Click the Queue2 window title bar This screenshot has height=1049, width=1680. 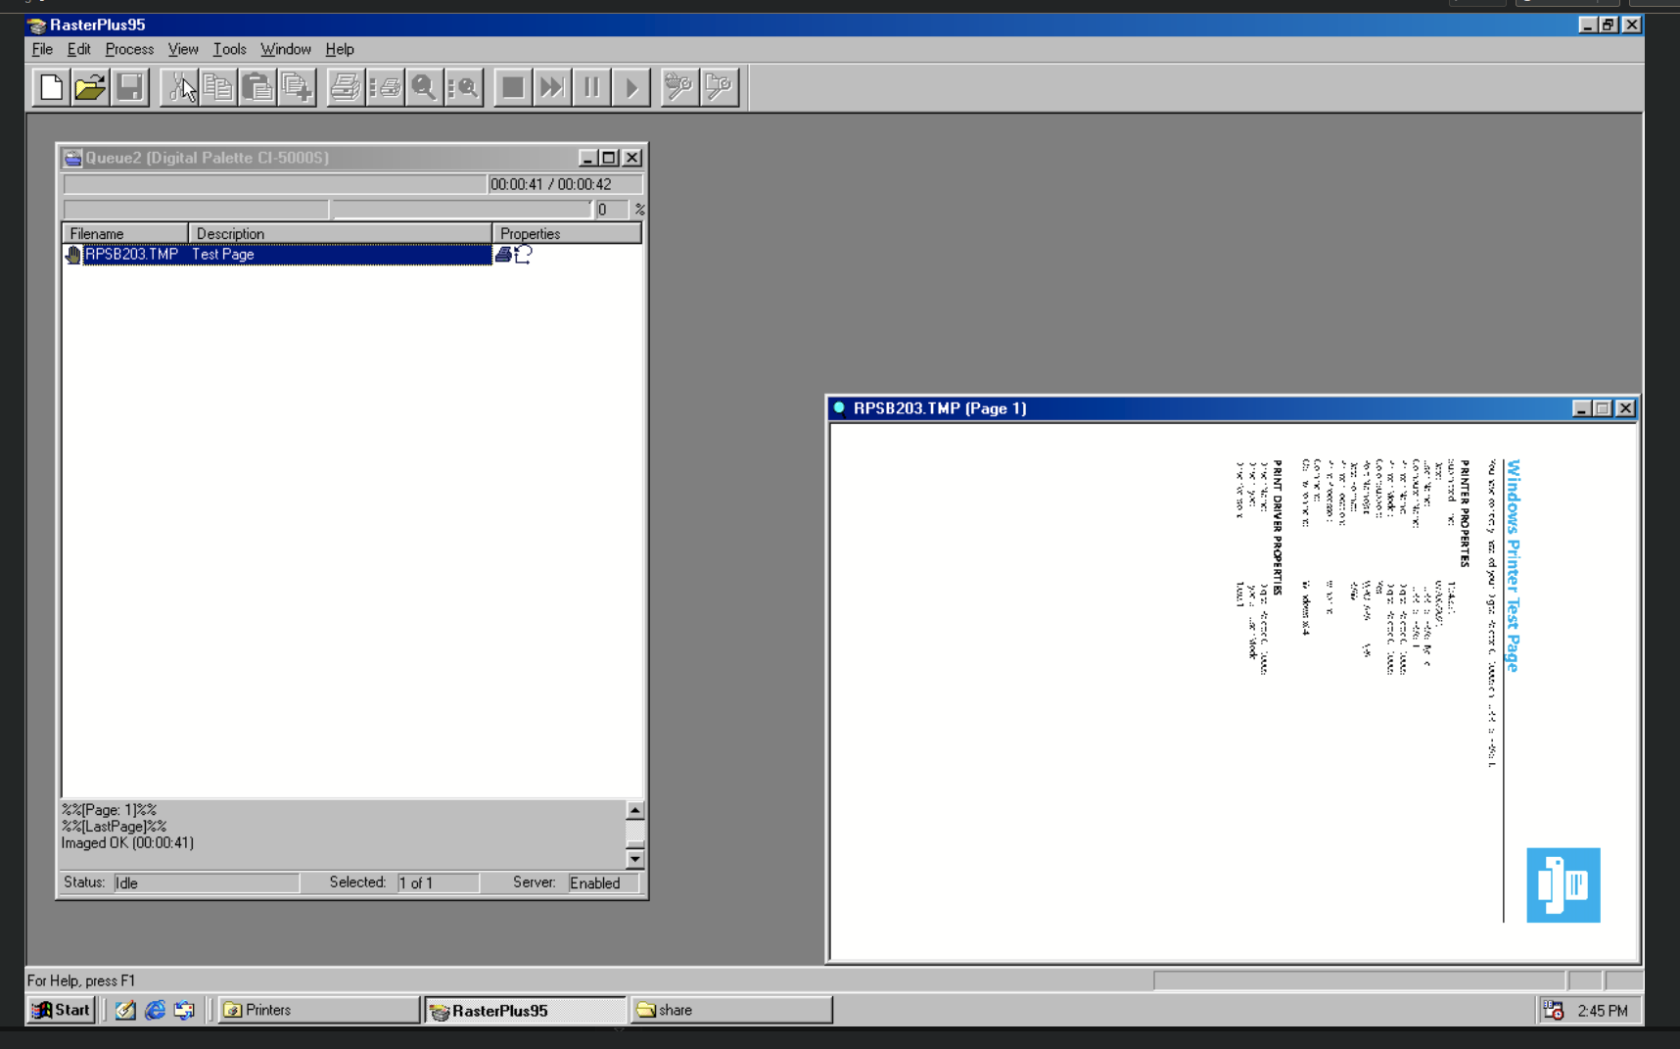[x=320, y=157]
